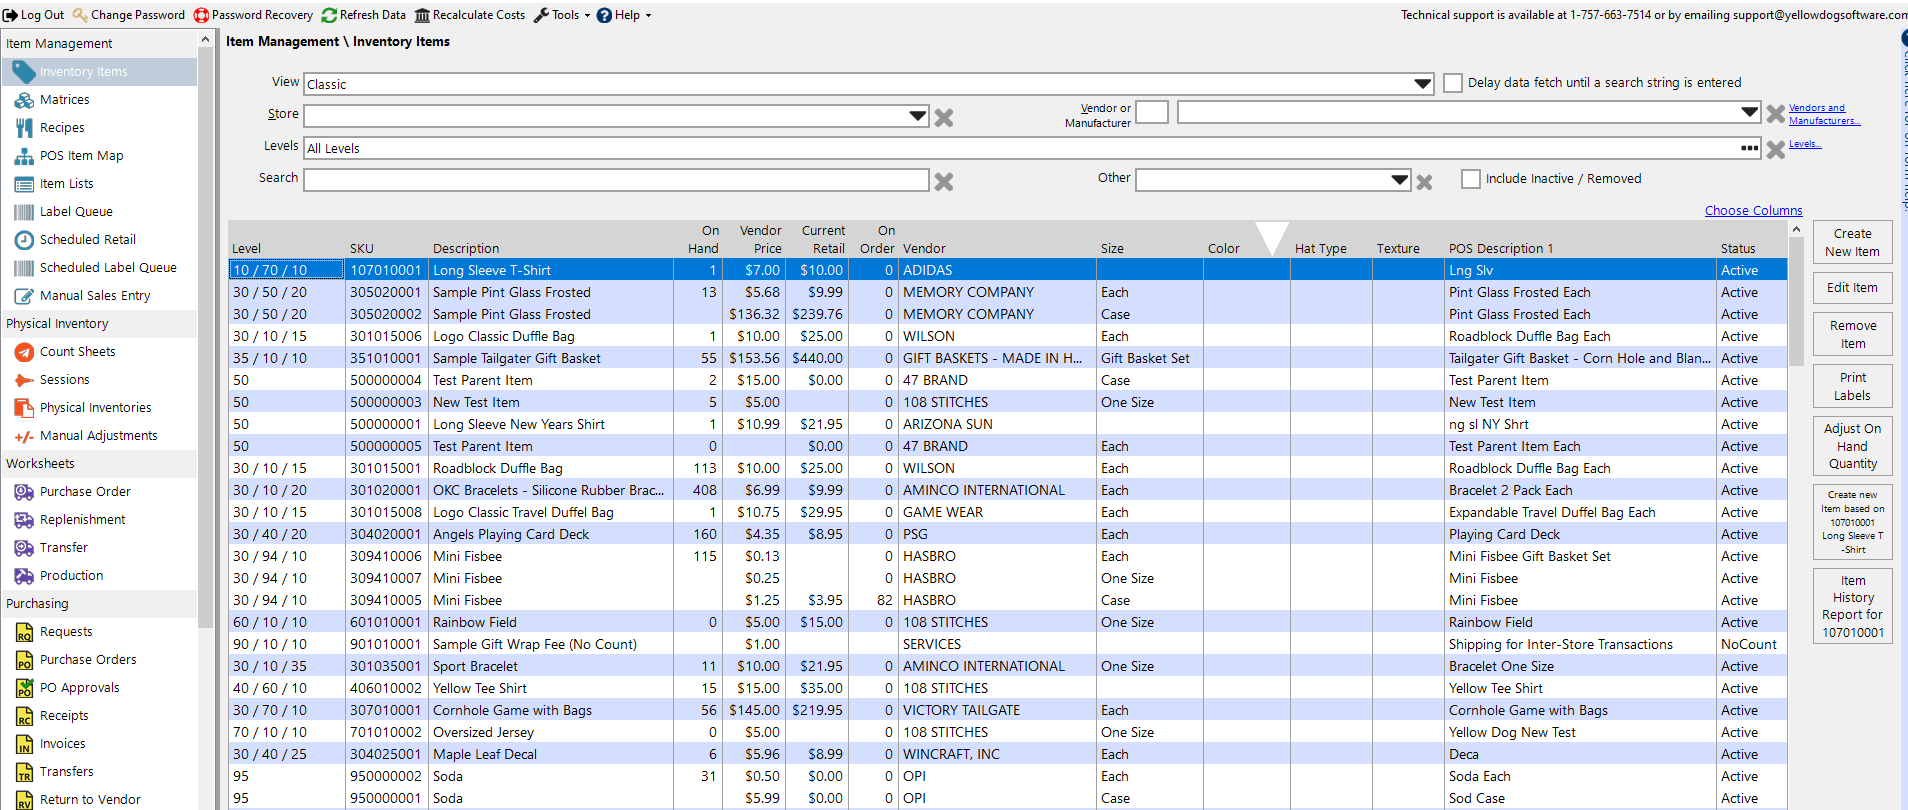1908x810 pixels.
Task: Open Requests RQ icon
Action: 24,632
